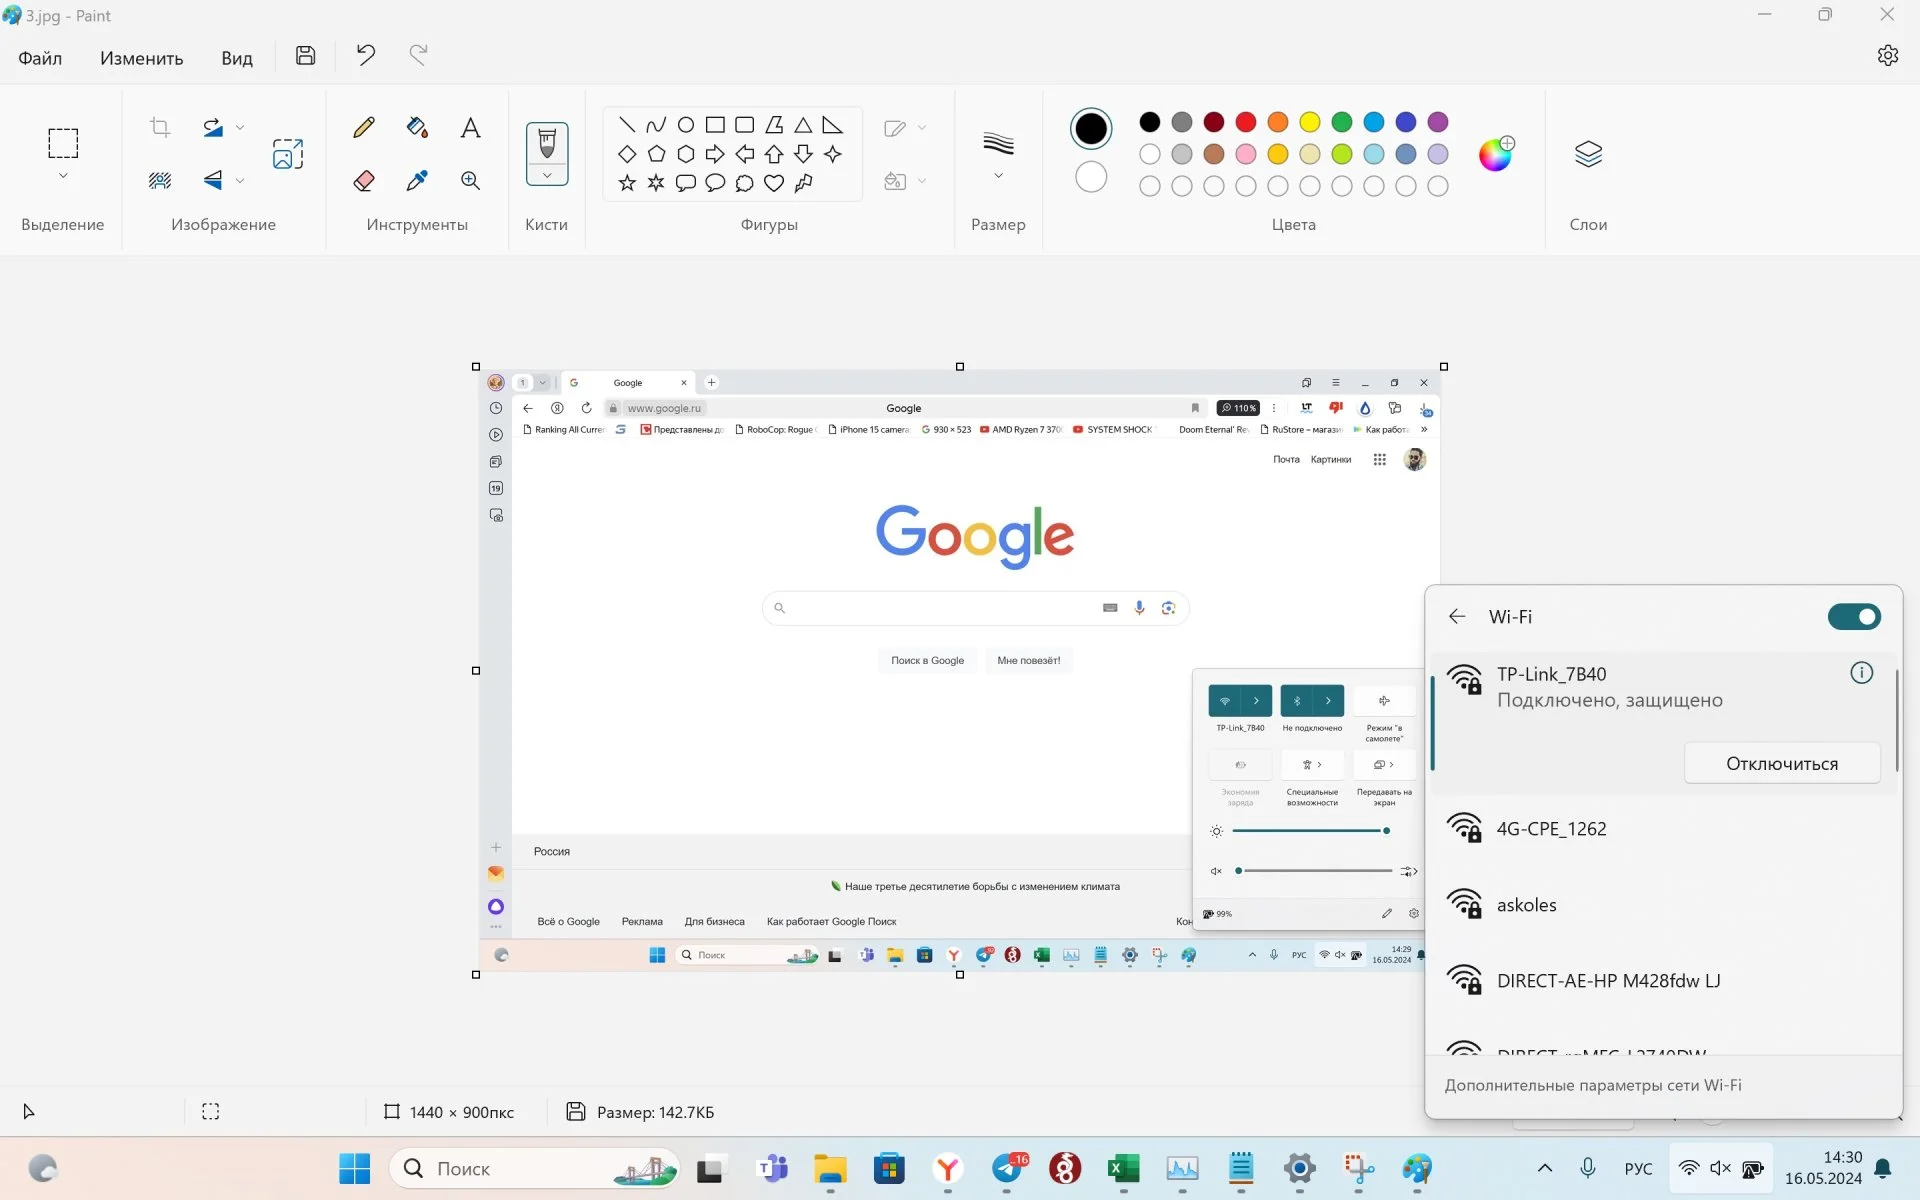This screenshot has width=1920, height=1200.
Task: Choose the Right triangle shape
Action: [x=833, y=125]
